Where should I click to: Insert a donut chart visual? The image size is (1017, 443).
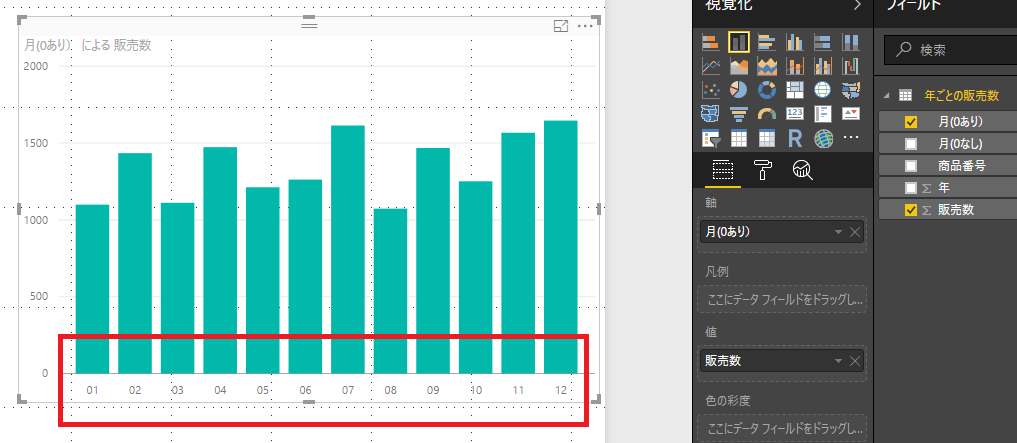click(x=767, y=90)
